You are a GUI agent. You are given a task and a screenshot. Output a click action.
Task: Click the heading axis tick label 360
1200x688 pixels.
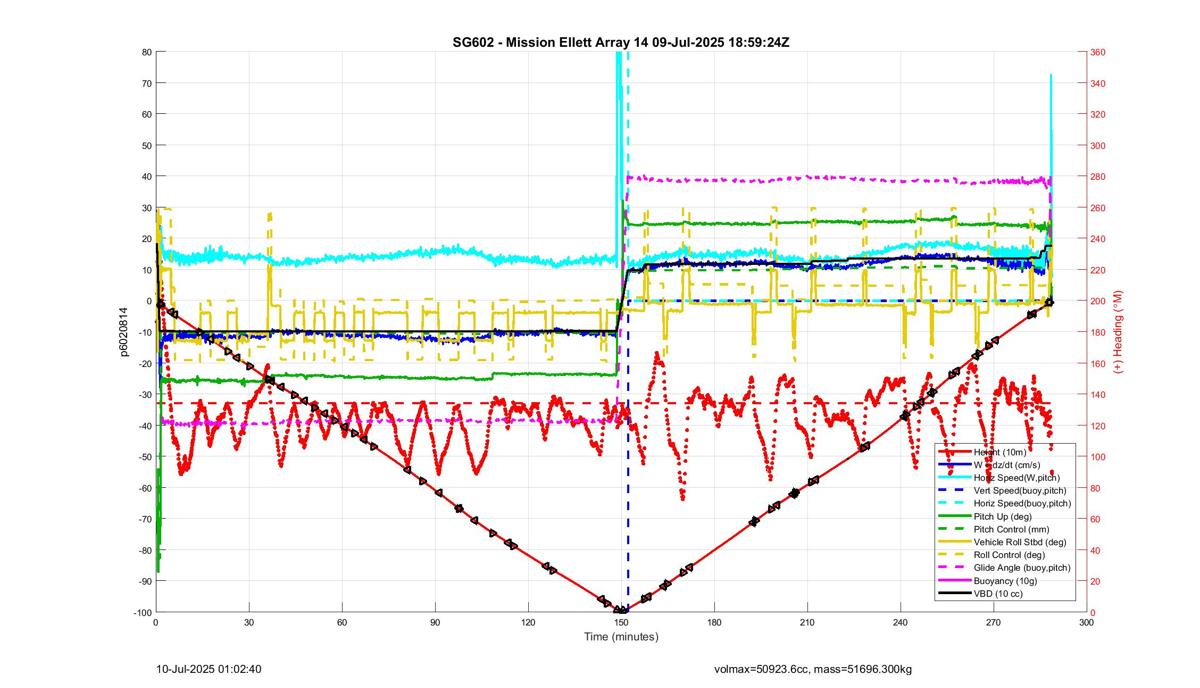tap(1098, 52)
